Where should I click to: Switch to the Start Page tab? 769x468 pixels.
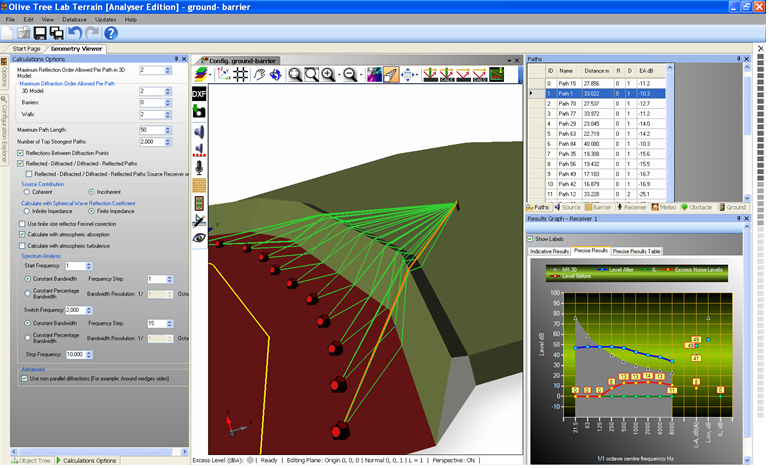(26, 49)
